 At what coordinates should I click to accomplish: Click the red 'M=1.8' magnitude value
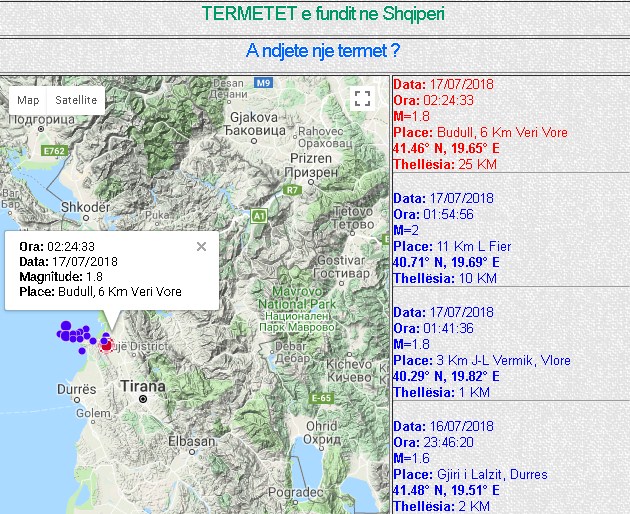click(411, 116)
